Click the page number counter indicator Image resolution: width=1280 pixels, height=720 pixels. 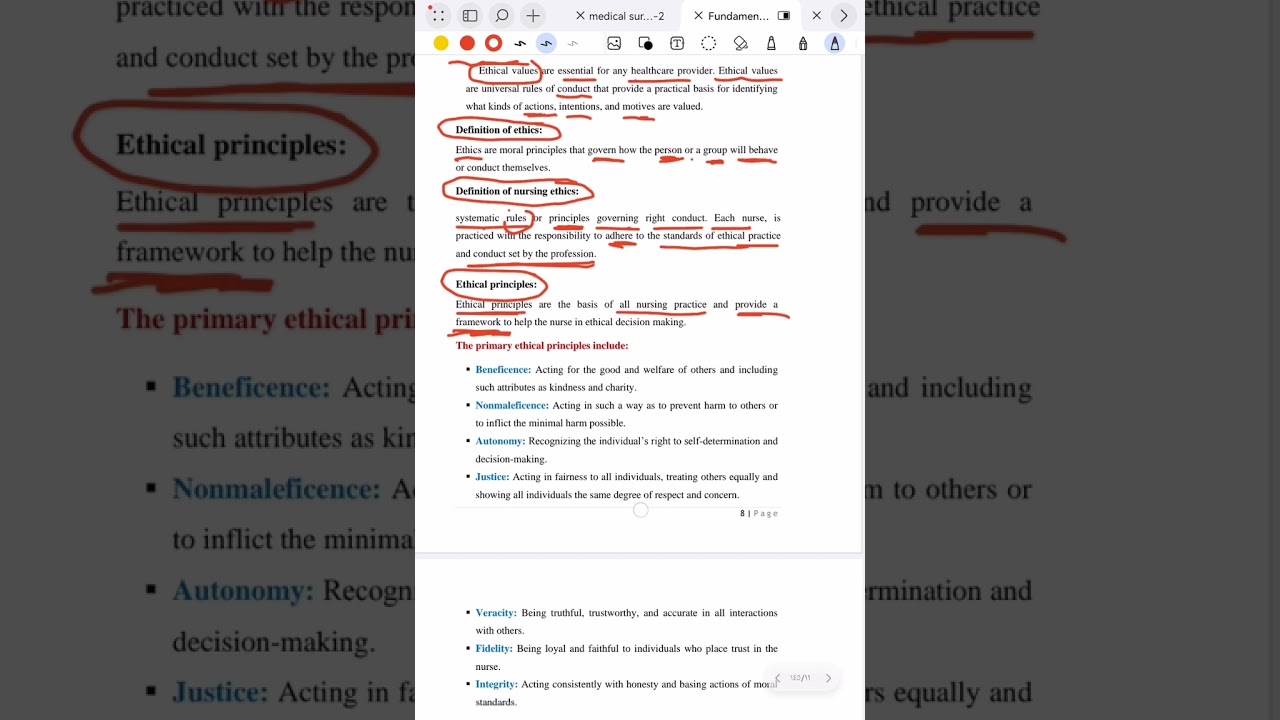point(800,678)
